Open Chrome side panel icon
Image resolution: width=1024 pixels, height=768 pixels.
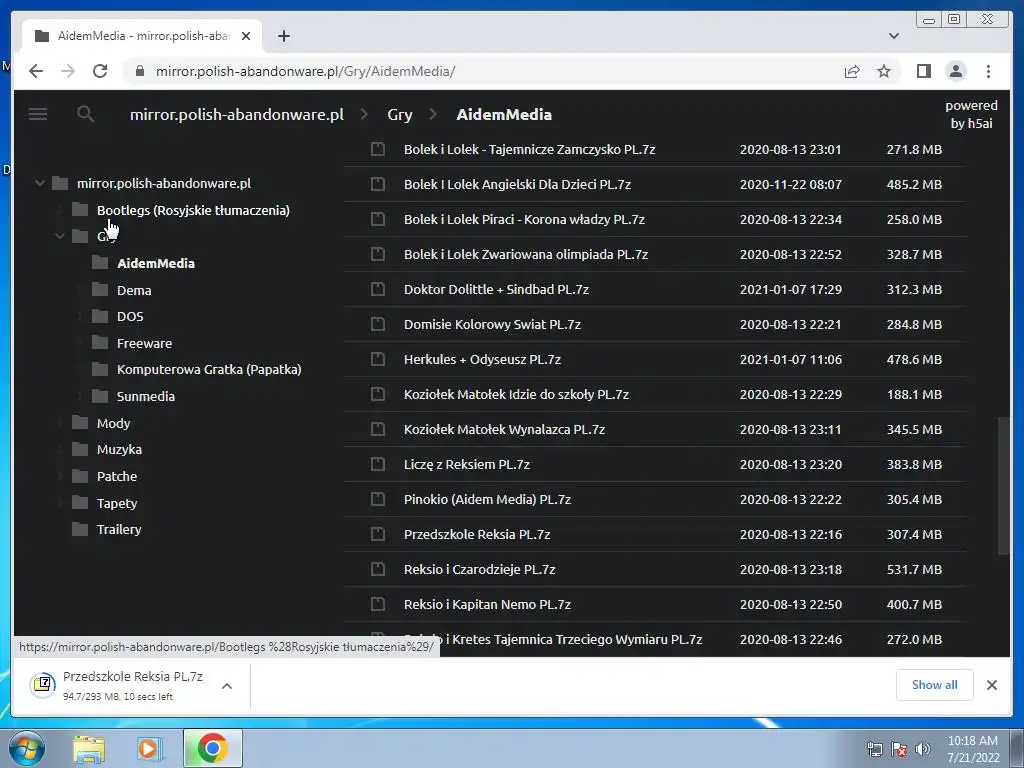(923, 71)
